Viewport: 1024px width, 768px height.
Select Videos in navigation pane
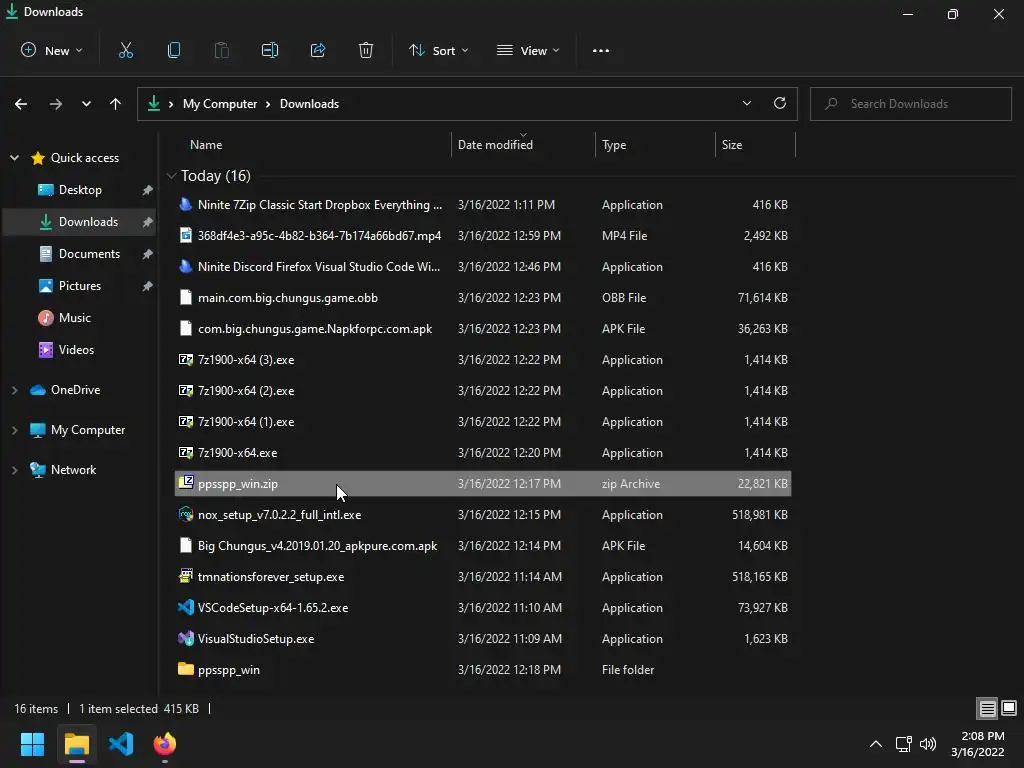[x=76, y=349]
